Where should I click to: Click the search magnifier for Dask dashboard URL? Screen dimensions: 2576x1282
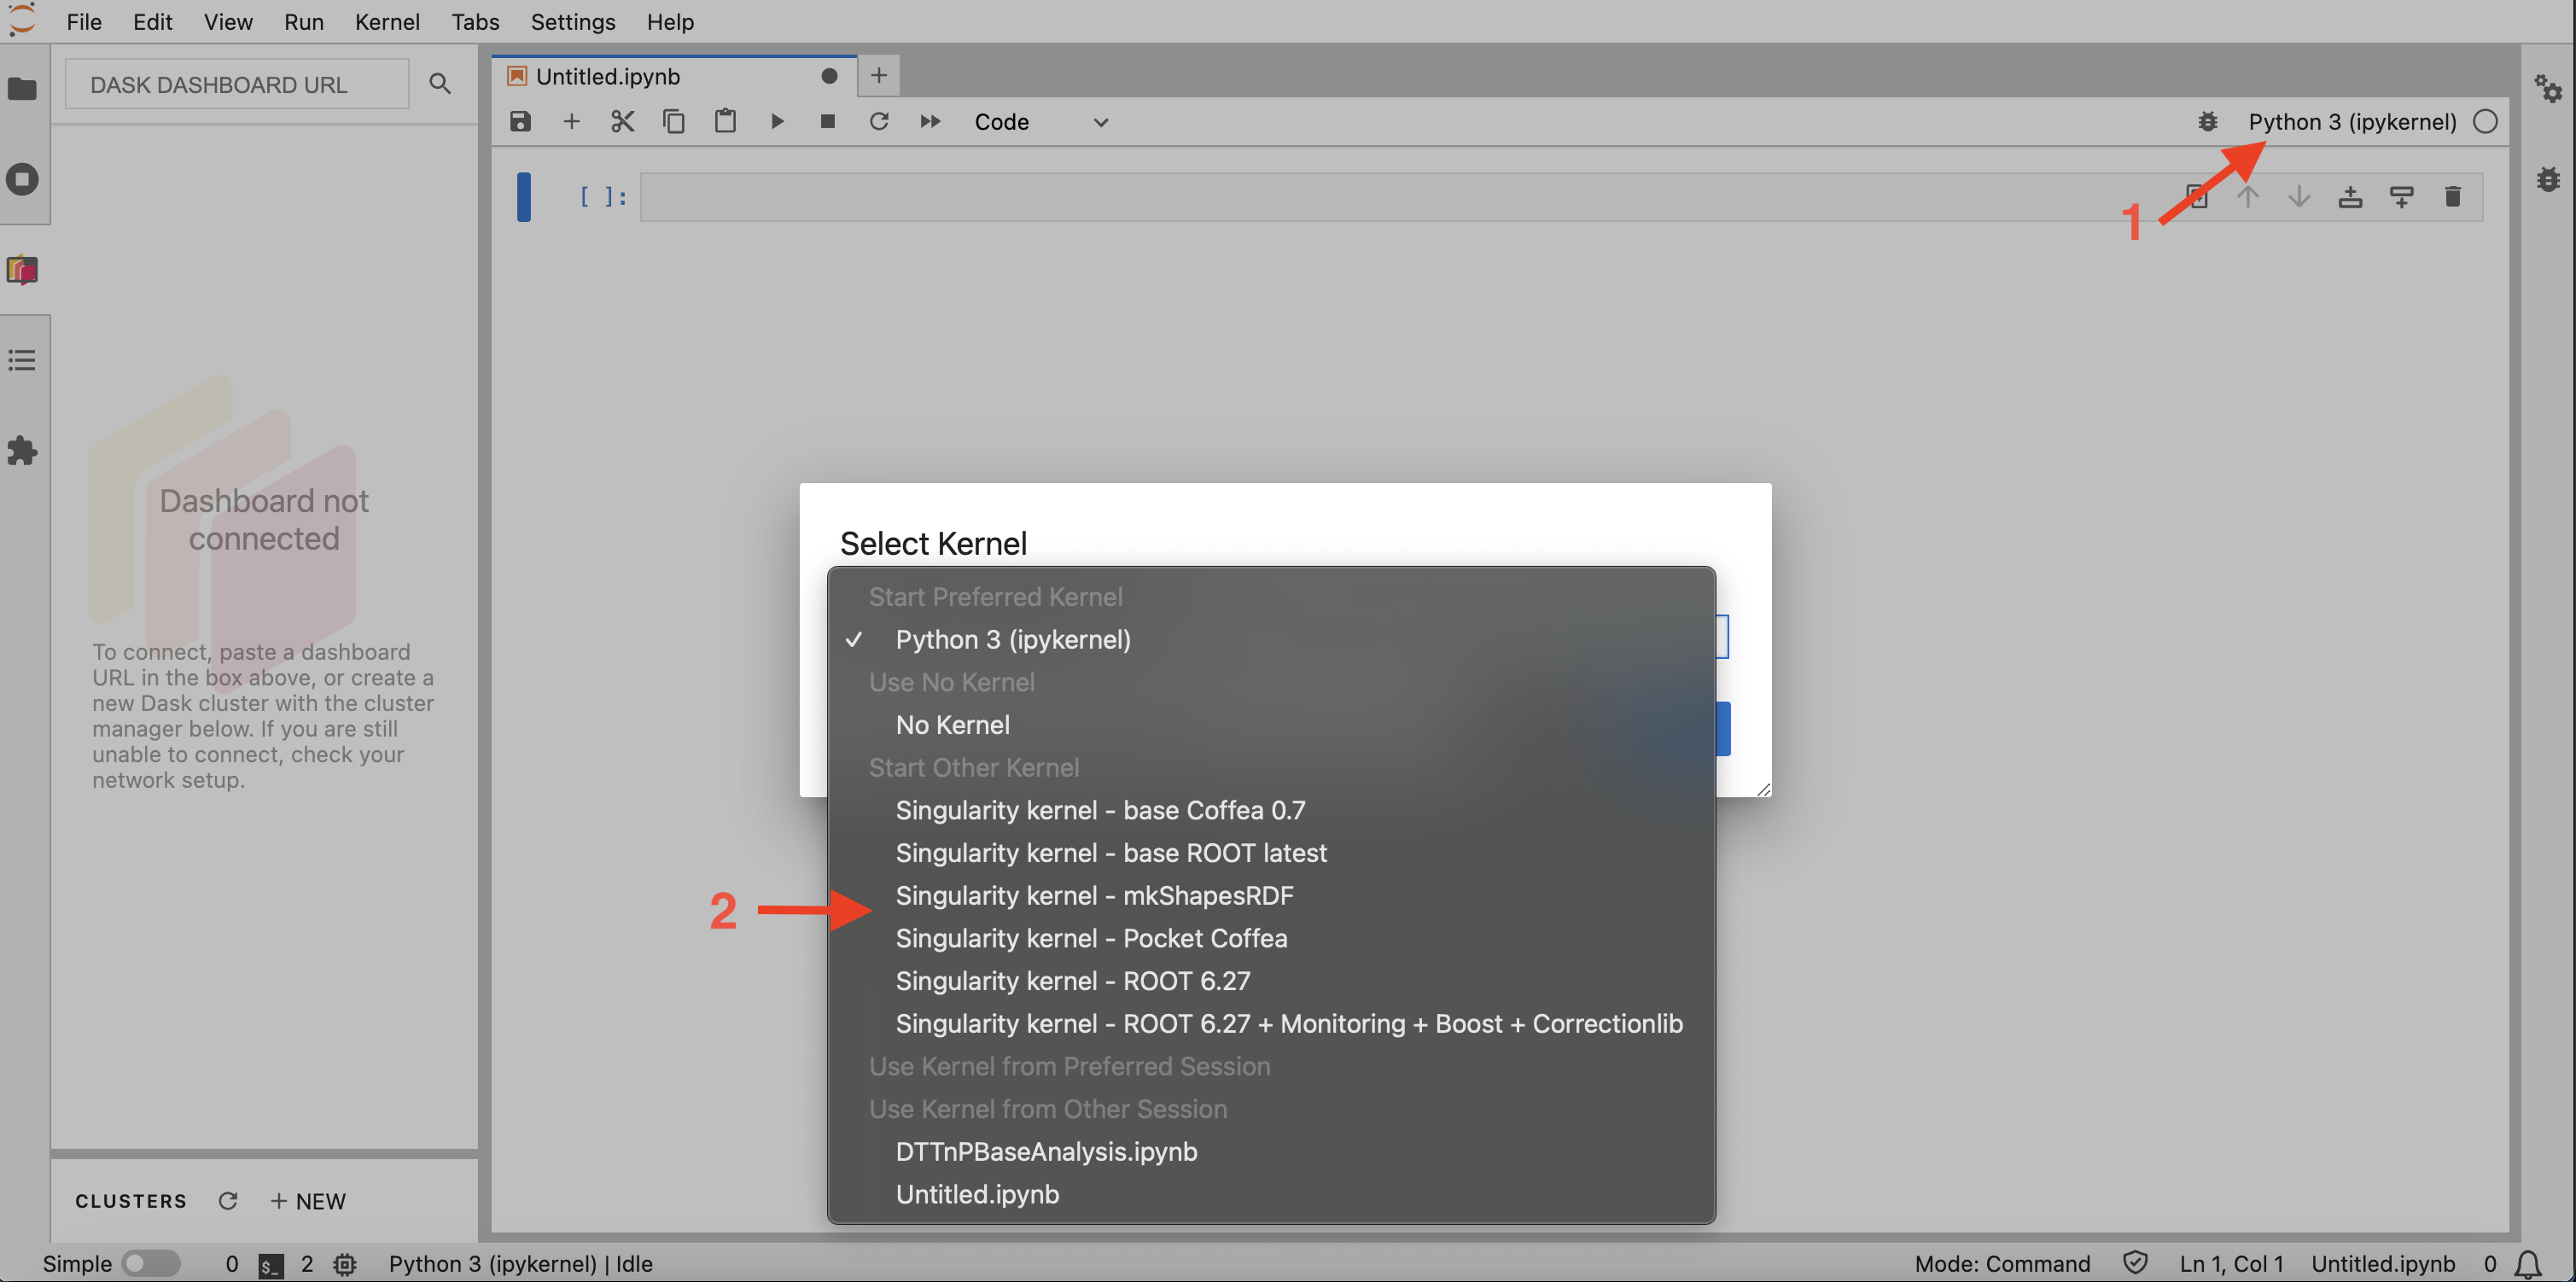coord(440,84)
